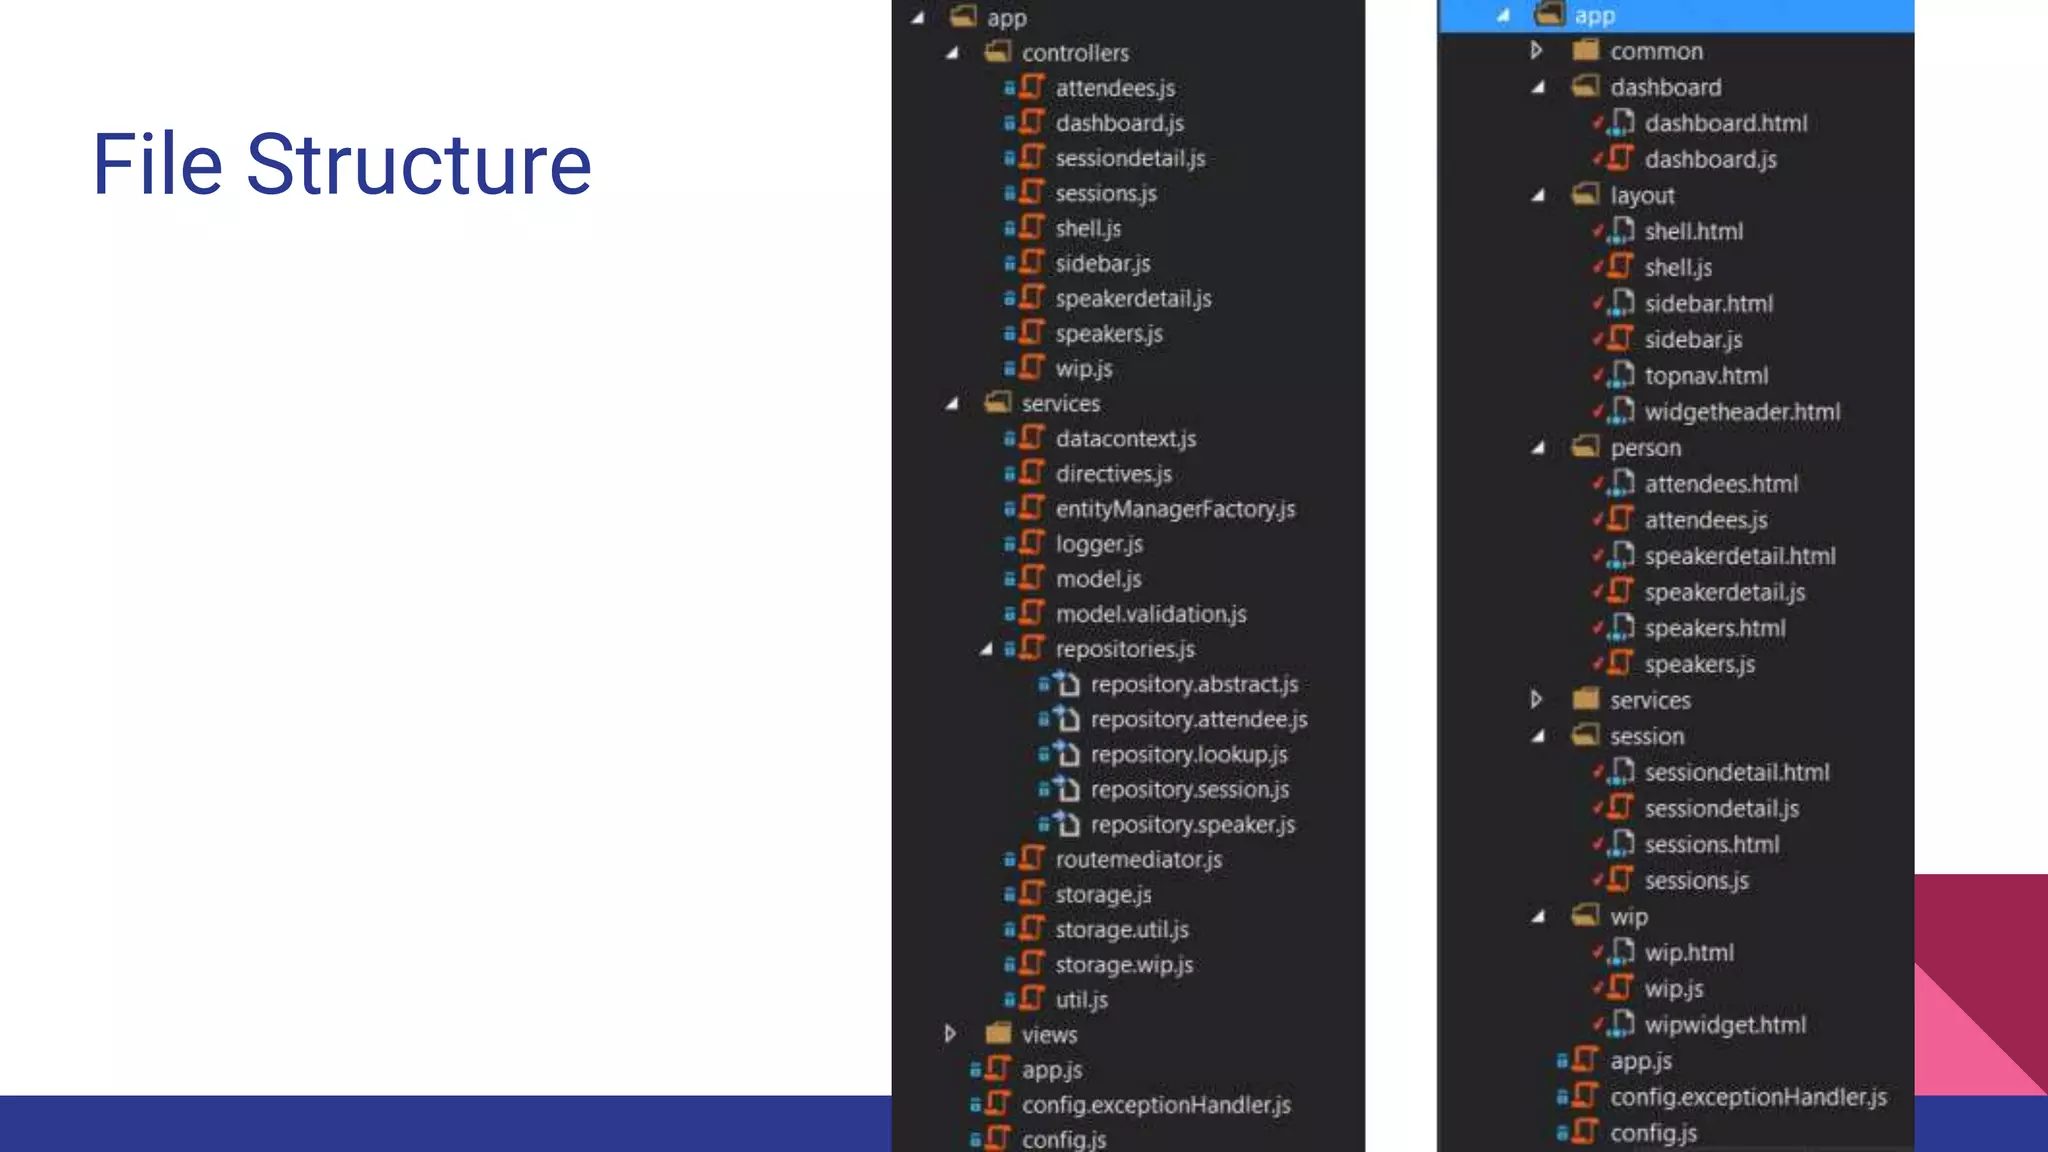Select speakers.js under controllers
The width and height of the screenshot is (2048, 1152).
click(1109, 334)
